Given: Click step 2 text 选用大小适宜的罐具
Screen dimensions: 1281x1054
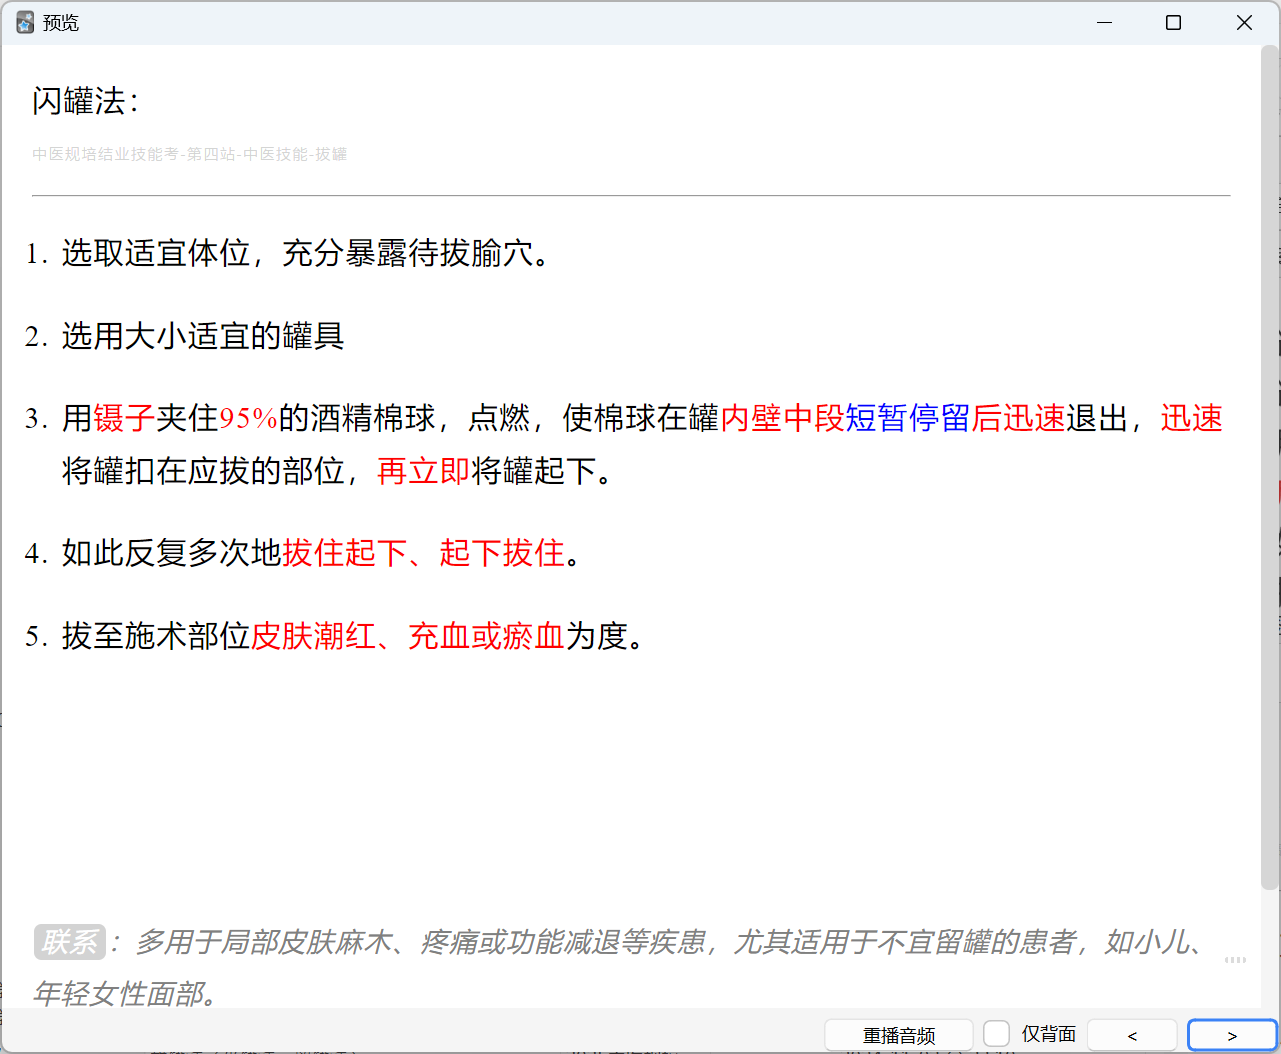Looking at the screenshot, I should point(203,336).
